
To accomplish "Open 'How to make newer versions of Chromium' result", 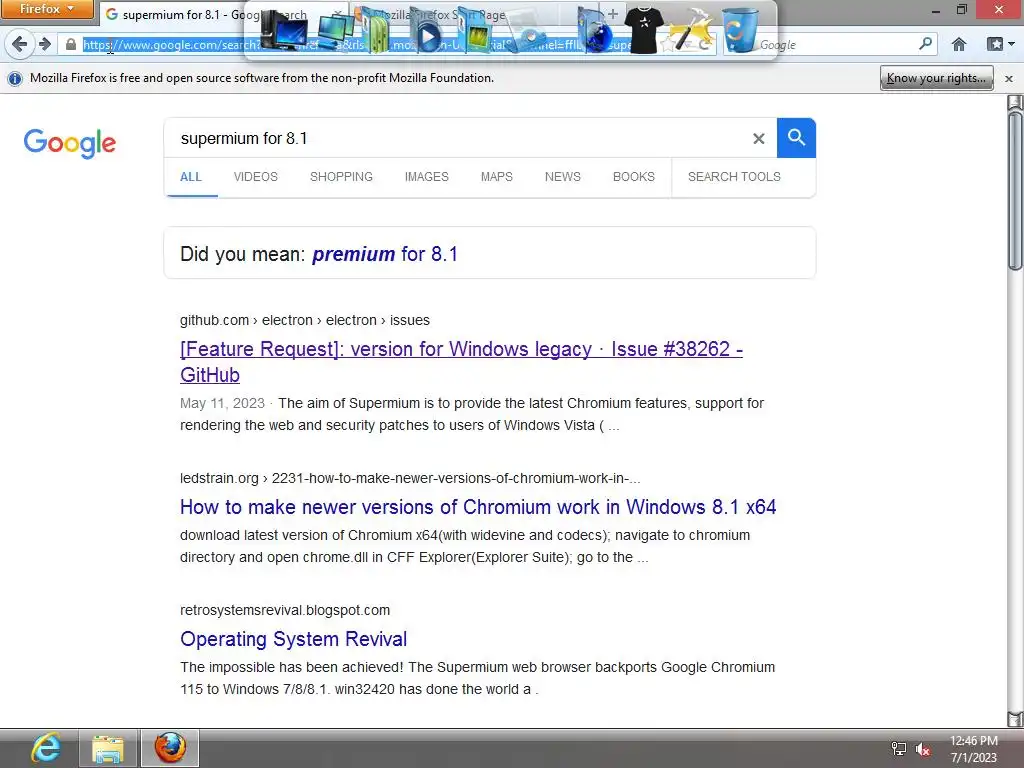I will click(478, 507).
